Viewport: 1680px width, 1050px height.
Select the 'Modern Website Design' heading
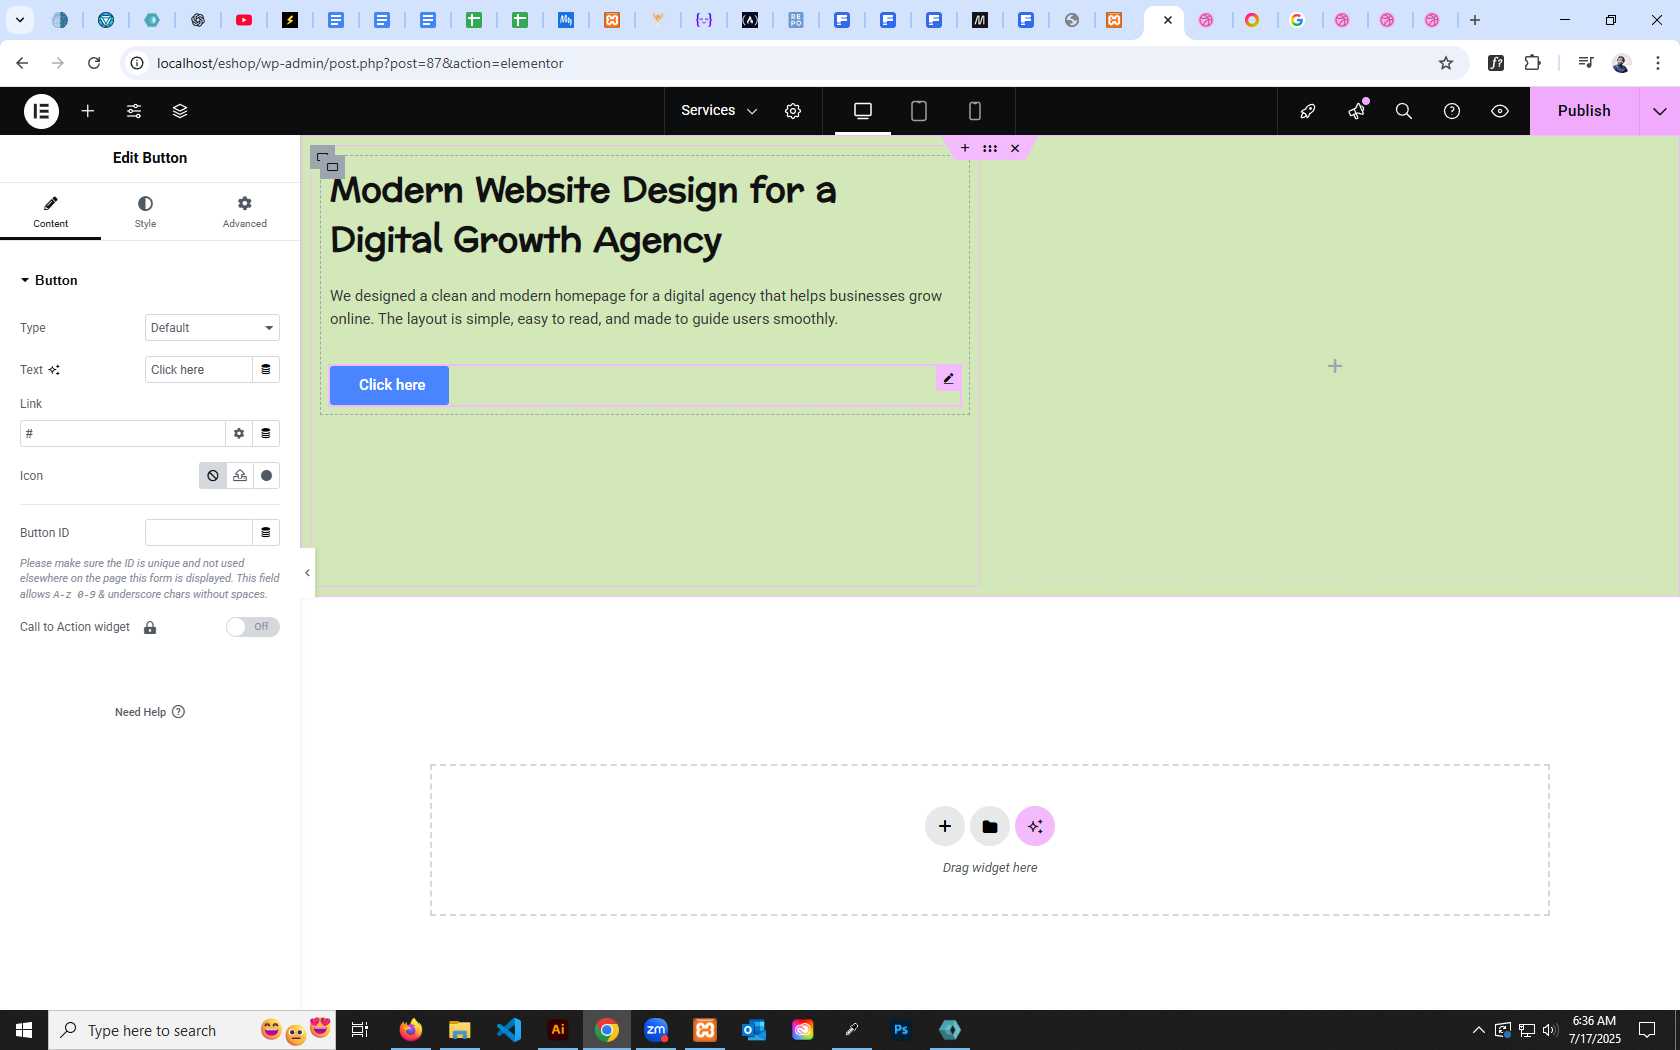(x=583, y=215)
